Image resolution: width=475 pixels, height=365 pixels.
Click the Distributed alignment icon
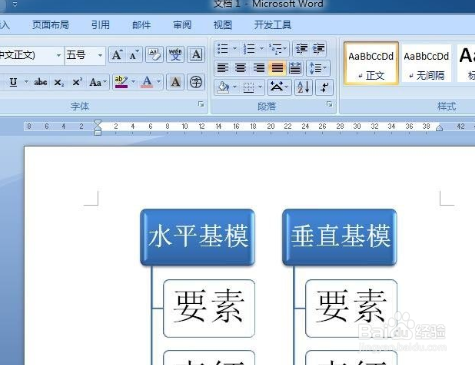click(295, 68)
